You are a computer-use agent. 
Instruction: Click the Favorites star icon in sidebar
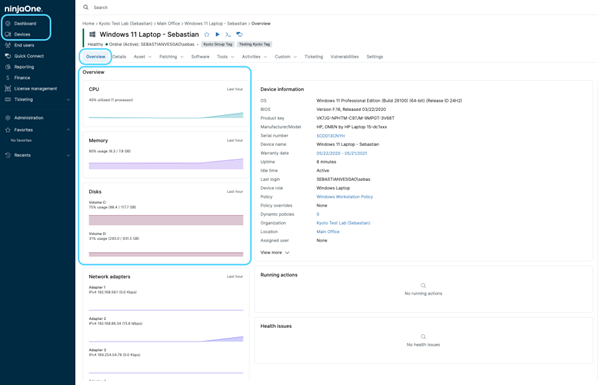[8, 130]
